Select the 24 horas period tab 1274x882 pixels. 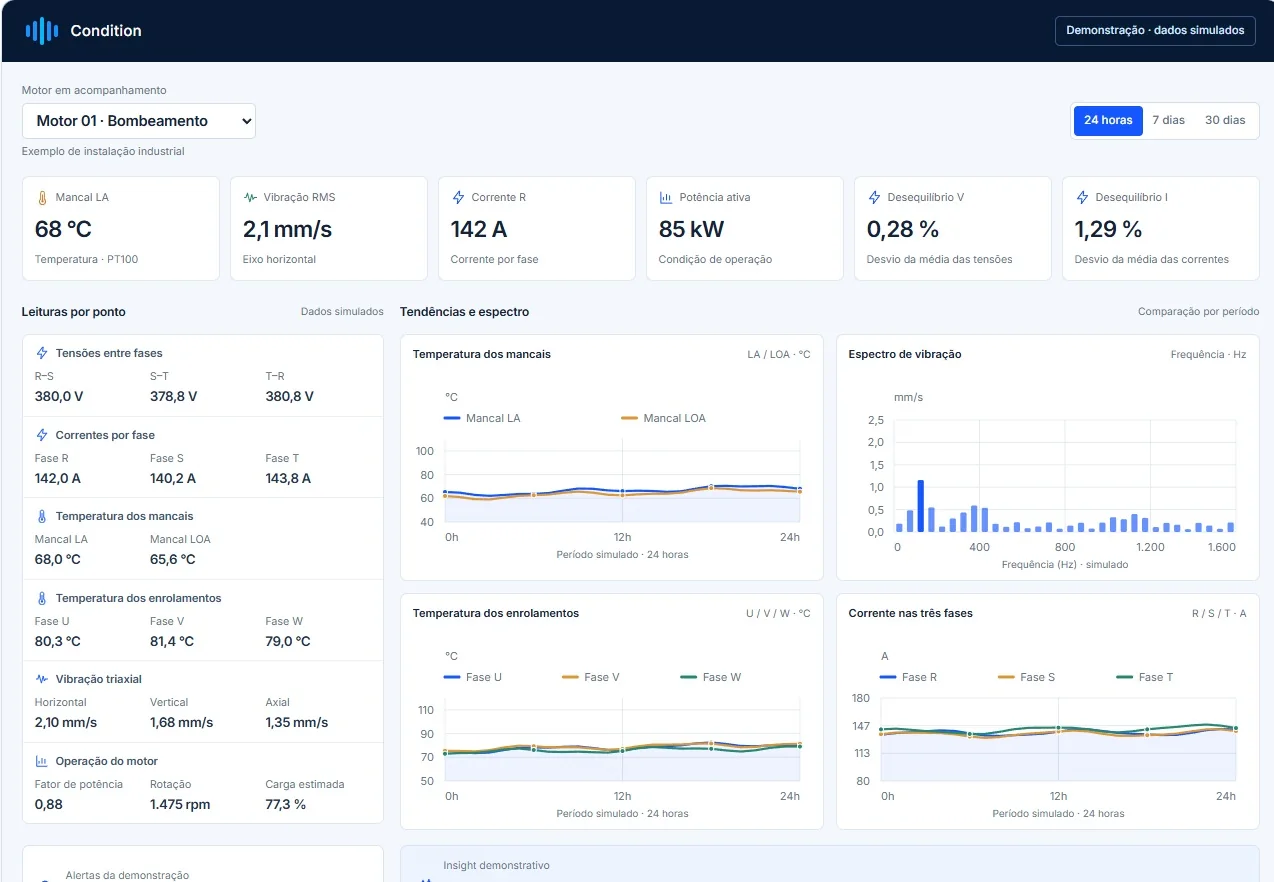1108,120
